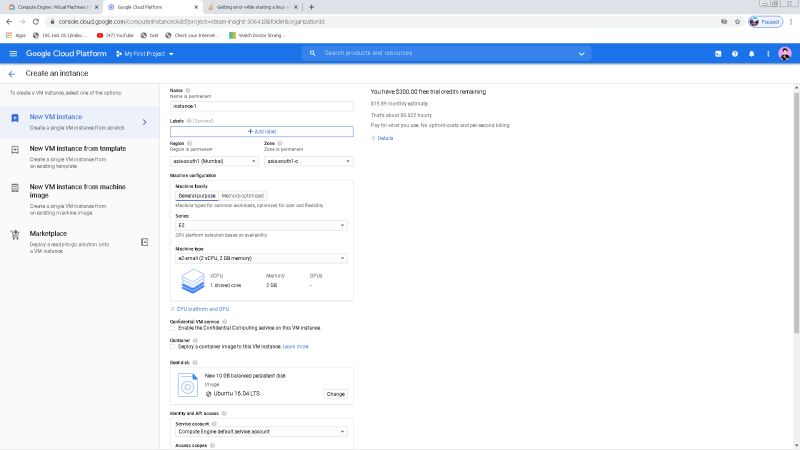Viewport: 800px width, 450px height.
Task: Edit the instance Name field
Action: coord(261,106)
